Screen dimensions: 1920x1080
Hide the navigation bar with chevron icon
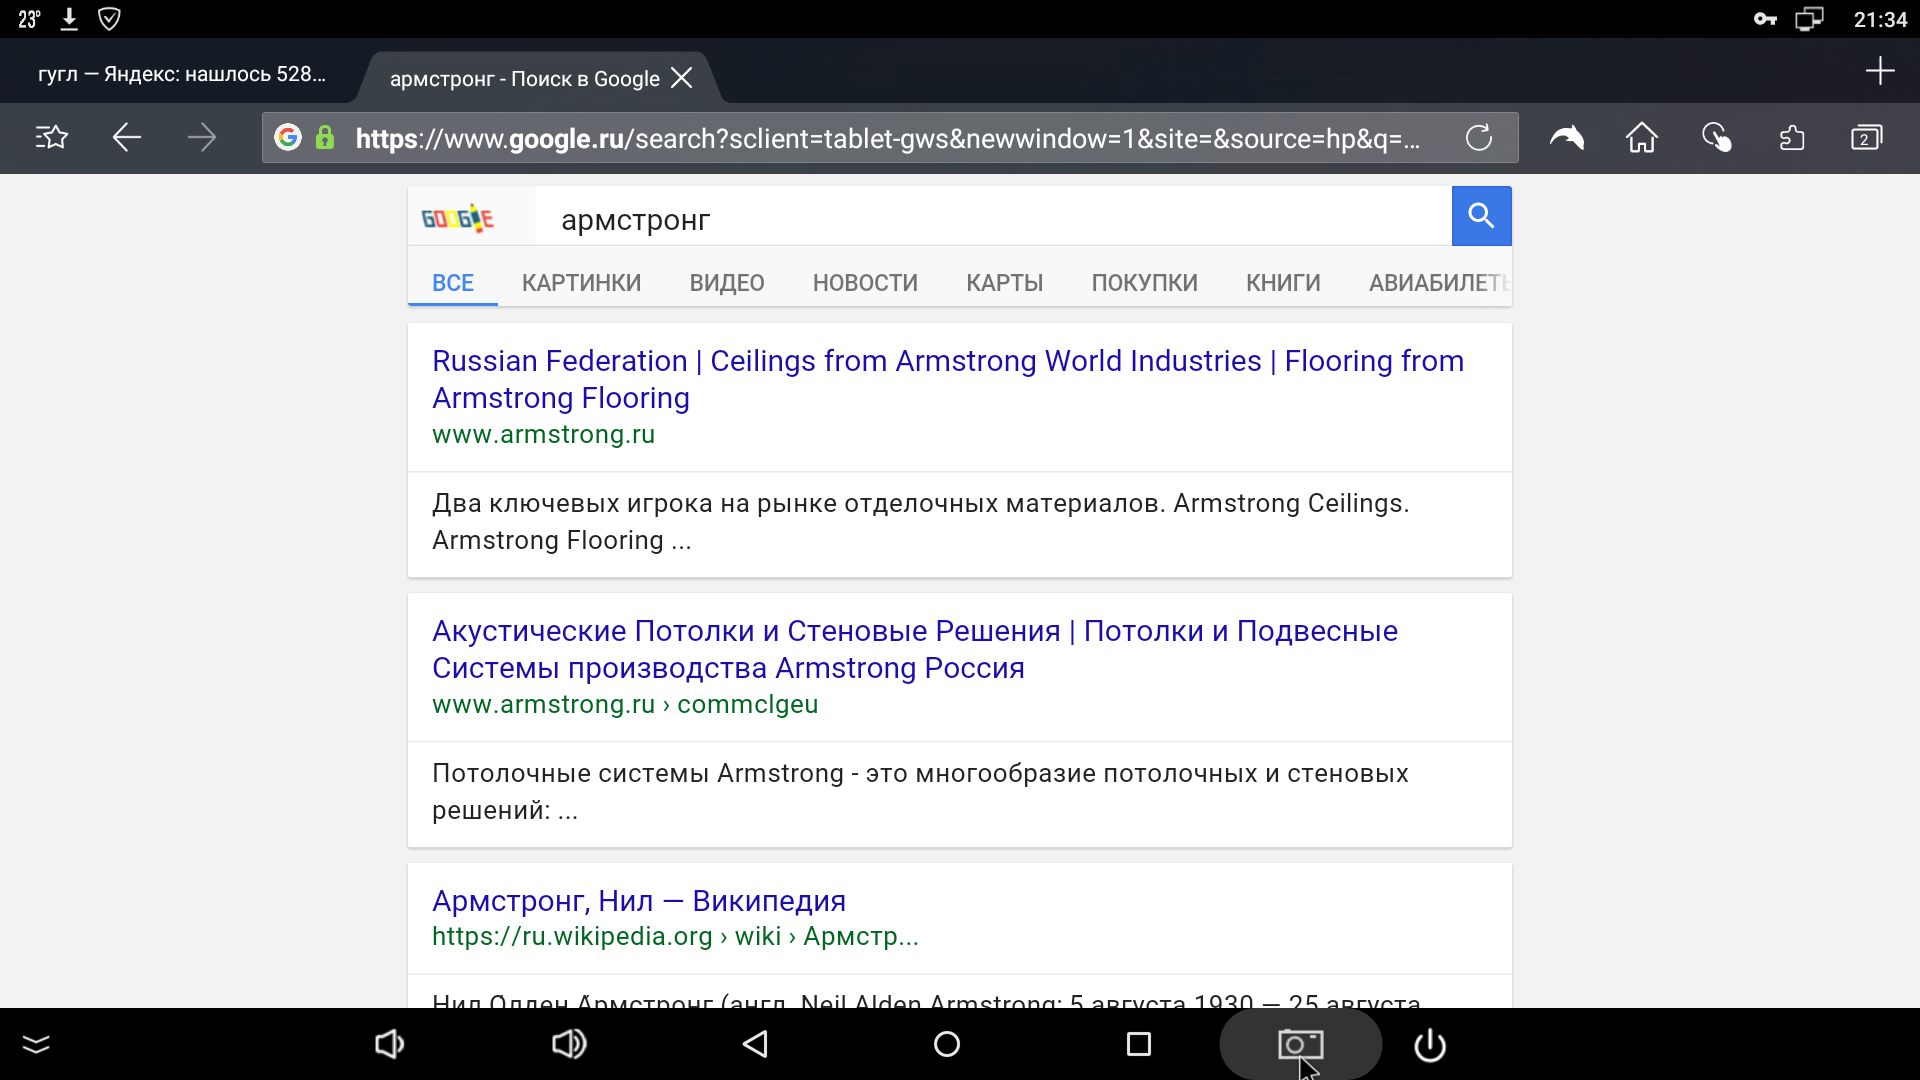click(36, 1044)
